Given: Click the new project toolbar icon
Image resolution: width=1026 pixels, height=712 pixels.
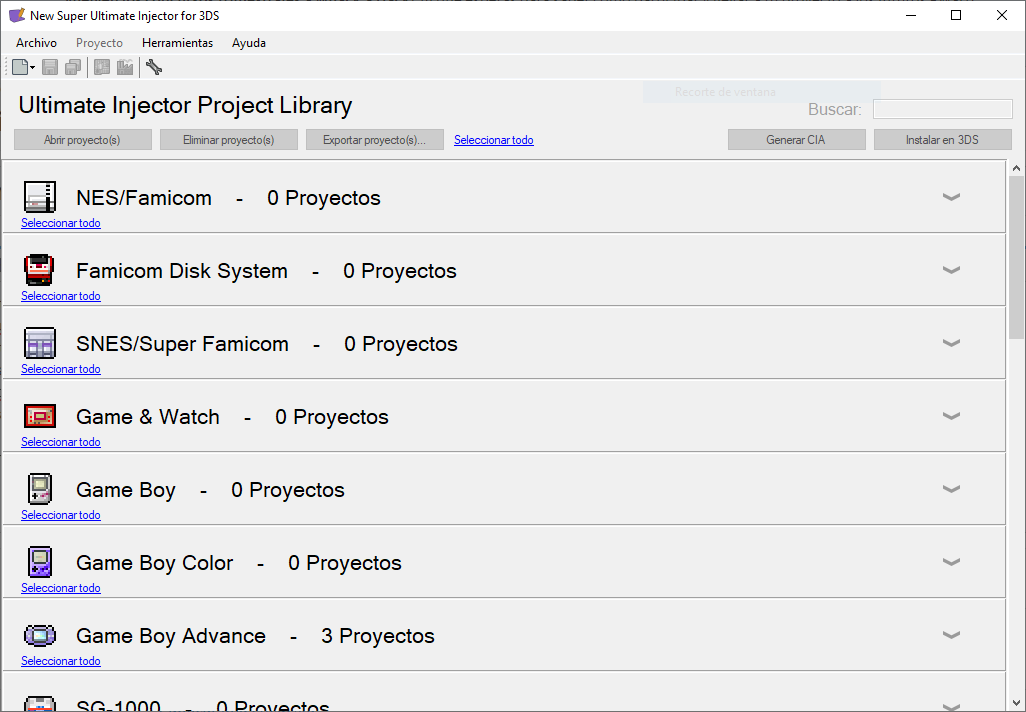Looking at the screenshot, I should tap(20, 67).
